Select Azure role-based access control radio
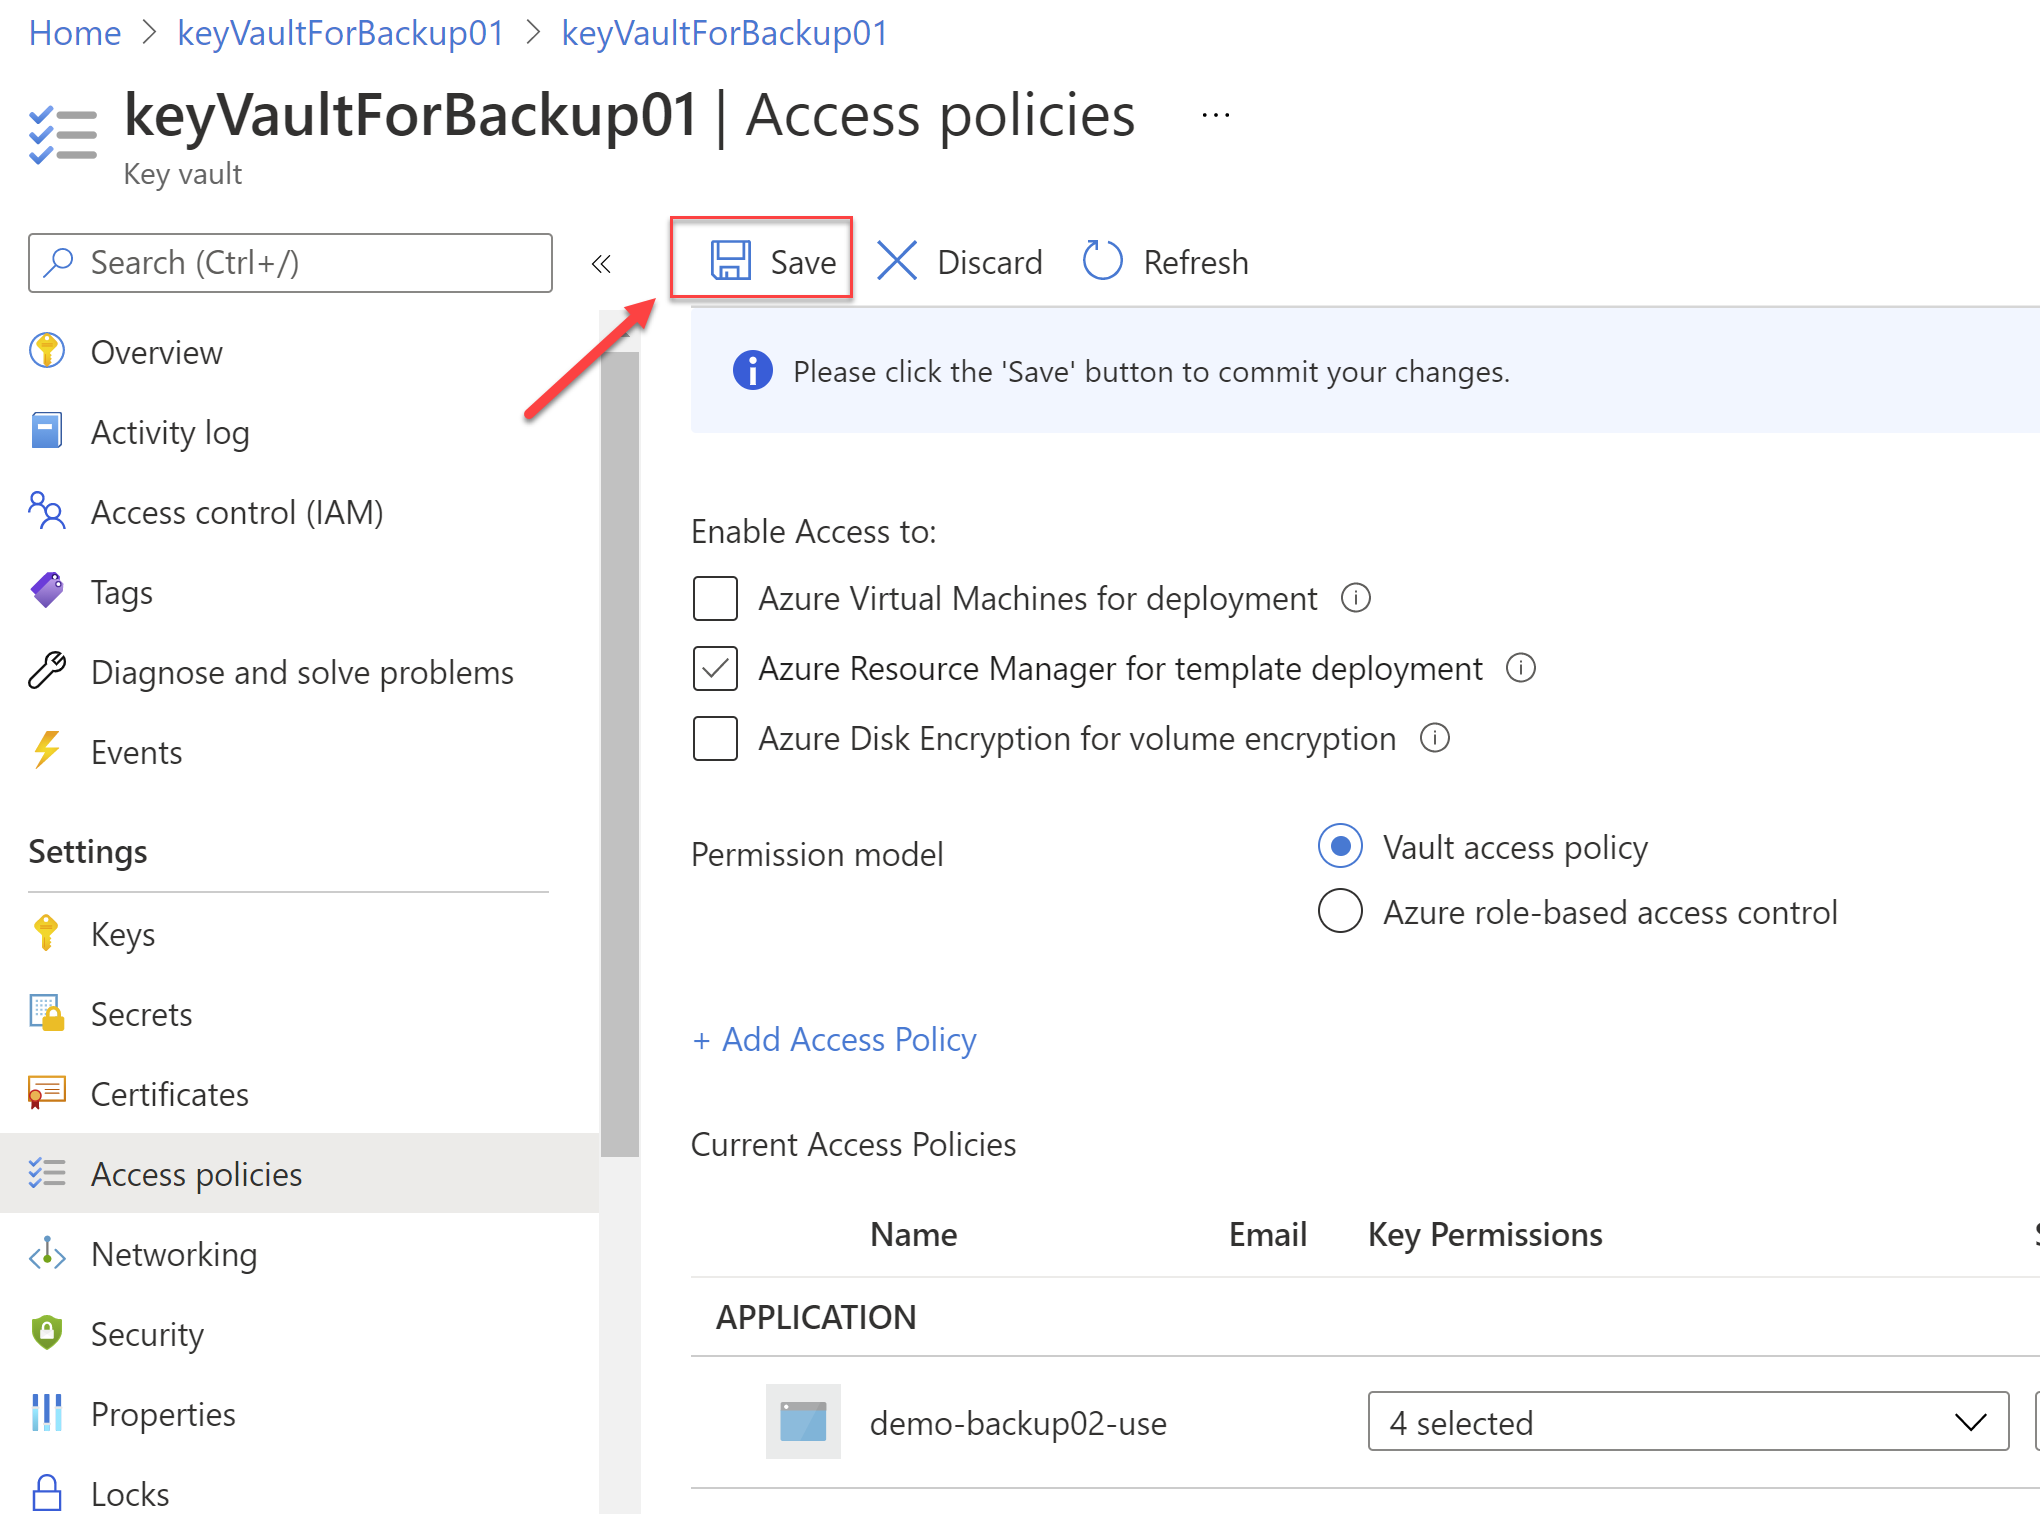This screenshot has height=1514, width=2040. 1340,911
